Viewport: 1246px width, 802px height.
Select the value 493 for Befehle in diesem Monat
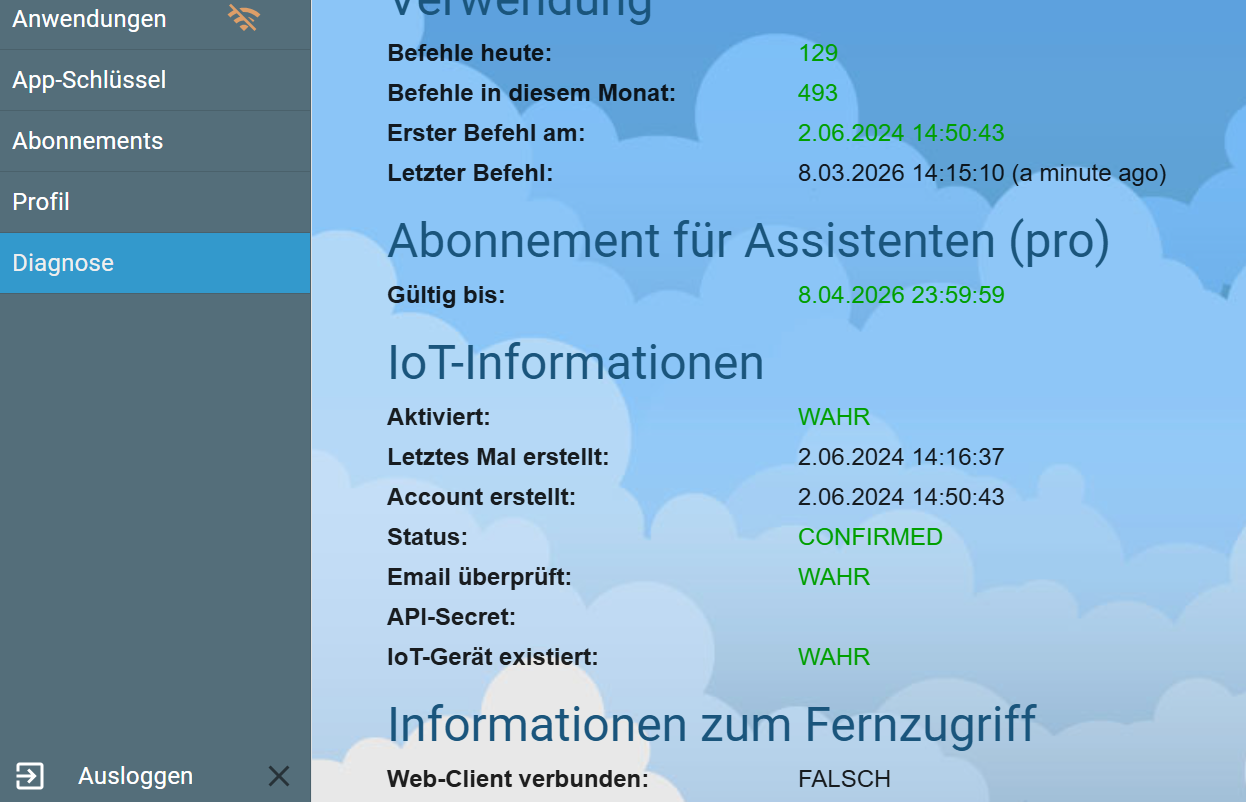(x=818, y=93)
